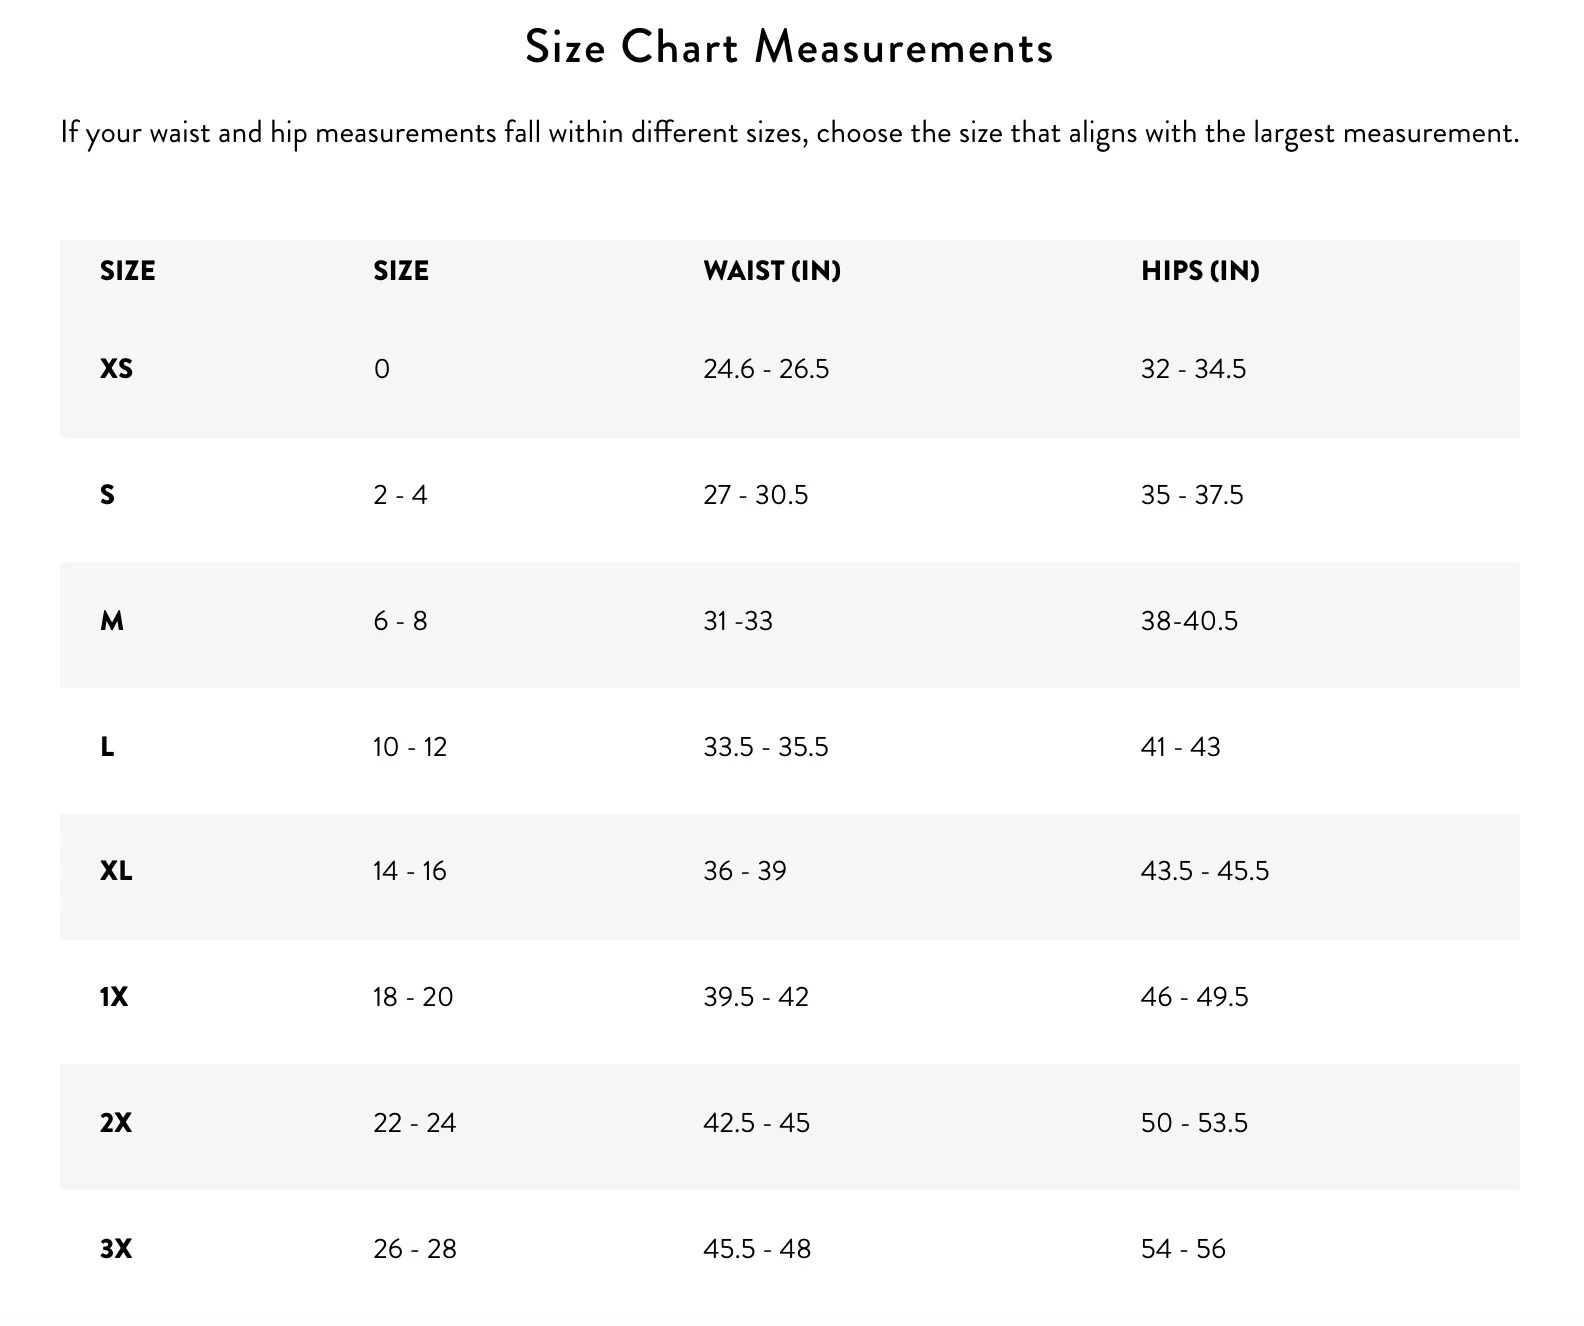
Task: Click hips range 50 - 53.5
Action: (1194, 1123)
